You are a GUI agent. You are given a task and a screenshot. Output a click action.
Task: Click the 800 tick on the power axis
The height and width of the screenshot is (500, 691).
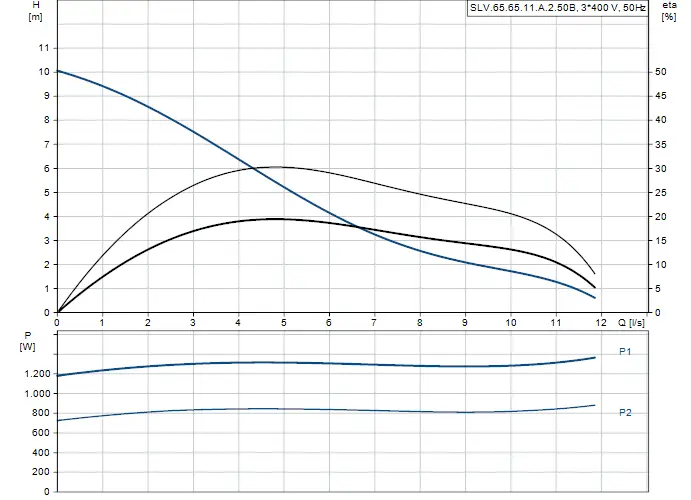pyautogui.click(x=42, y=413)
